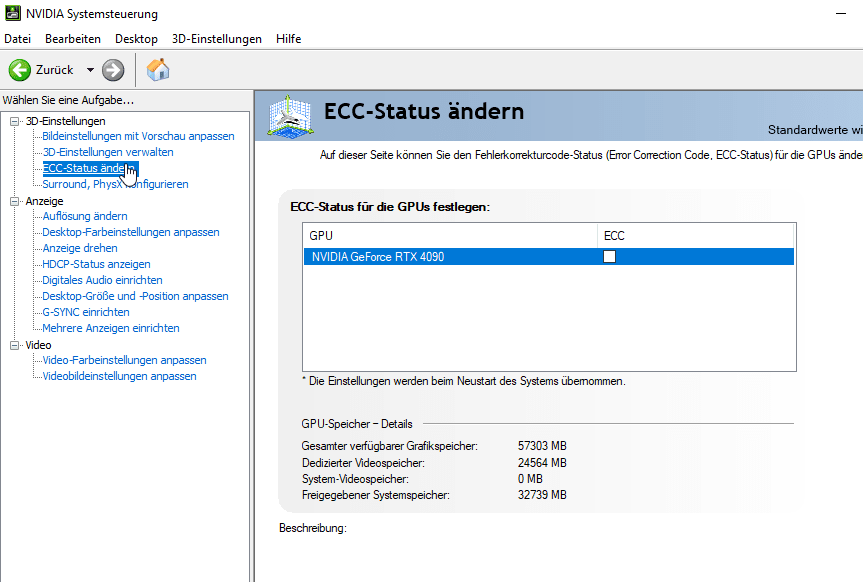Enable ECC checkbox for NVIDIA GeForce RTX 4090
The width and height of the screenshot is (863, 582).
coord(609,257)
